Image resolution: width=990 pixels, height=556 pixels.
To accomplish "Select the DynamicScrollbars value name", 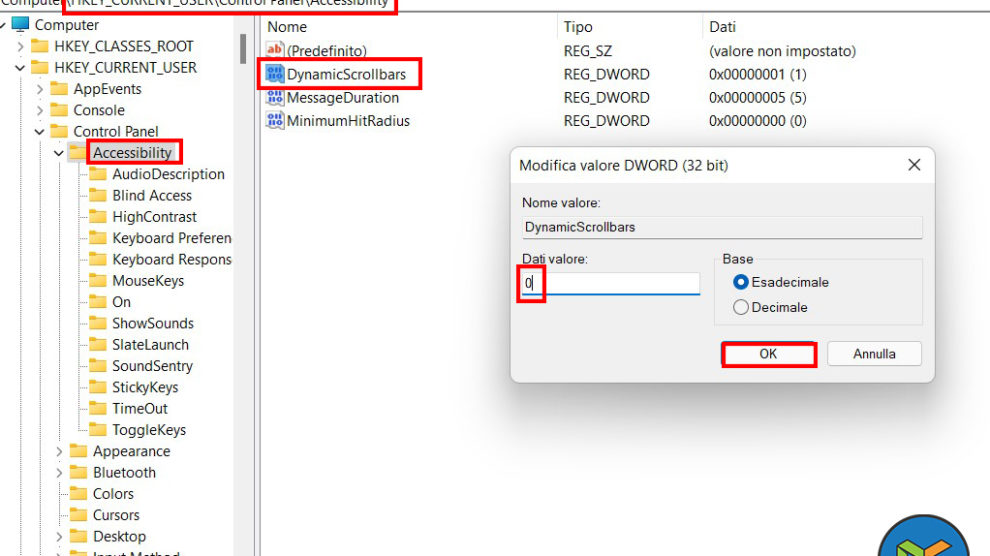I will (346, 74).
